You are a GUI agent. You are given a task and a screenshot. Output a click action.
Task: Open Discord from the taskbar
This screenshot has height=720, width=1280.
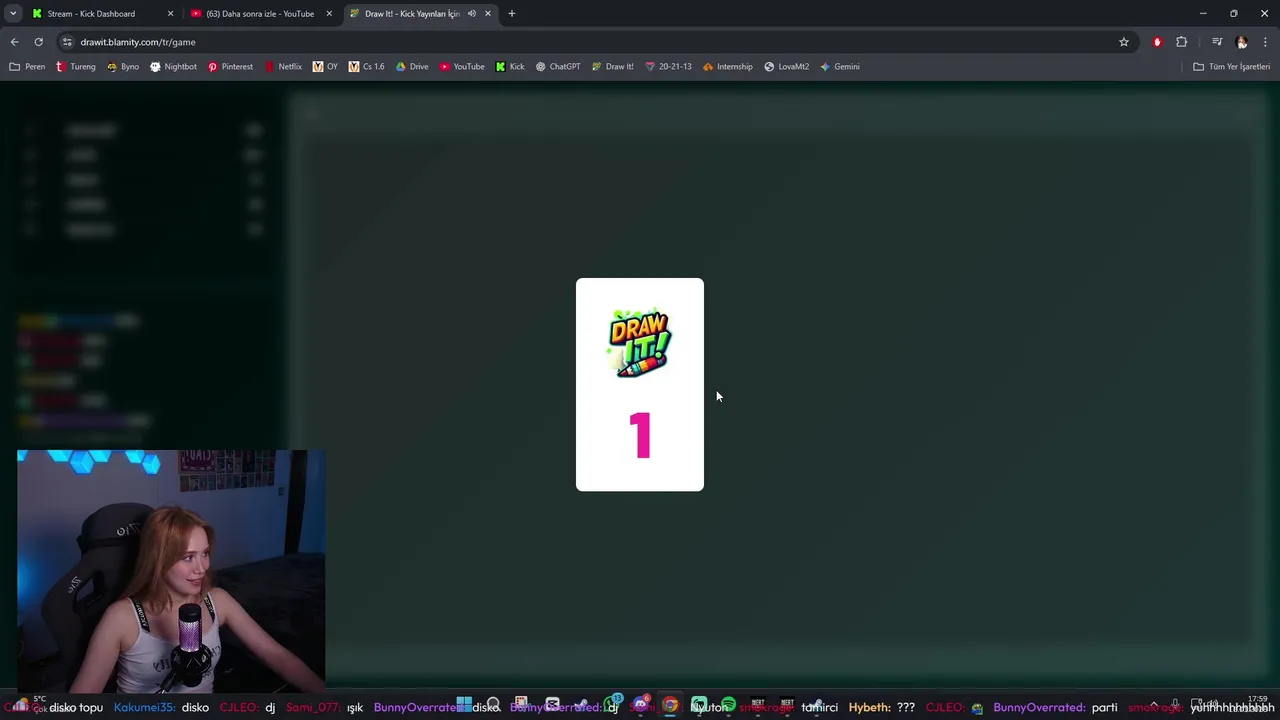click(641, 705)
